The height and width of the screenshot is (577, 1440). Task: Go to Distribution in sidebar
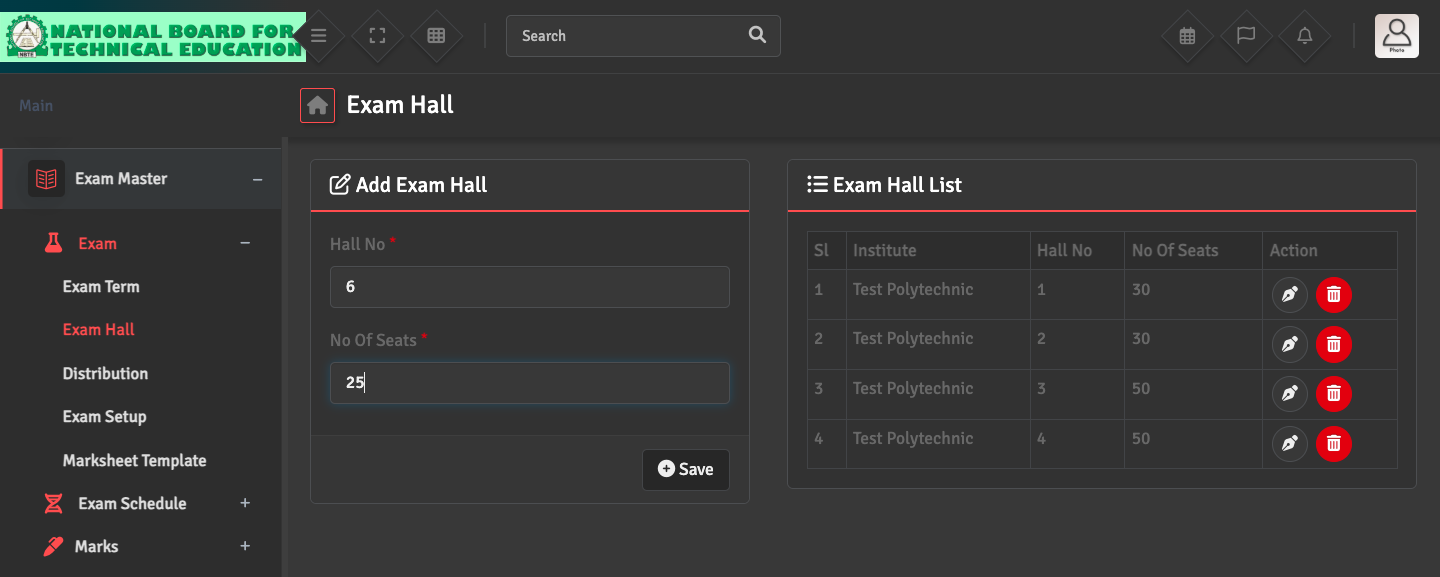point(105,373)
